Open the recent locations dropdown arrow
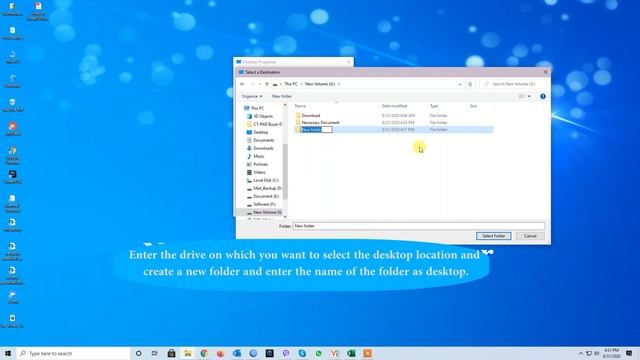Viewport: 640px width, 360px height. point(260,84)
